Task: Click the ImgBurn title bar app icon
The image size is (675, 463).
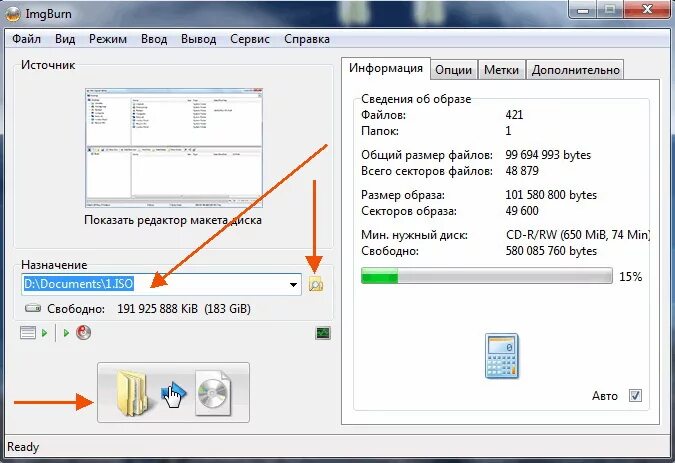Action: tap(12, 14)
